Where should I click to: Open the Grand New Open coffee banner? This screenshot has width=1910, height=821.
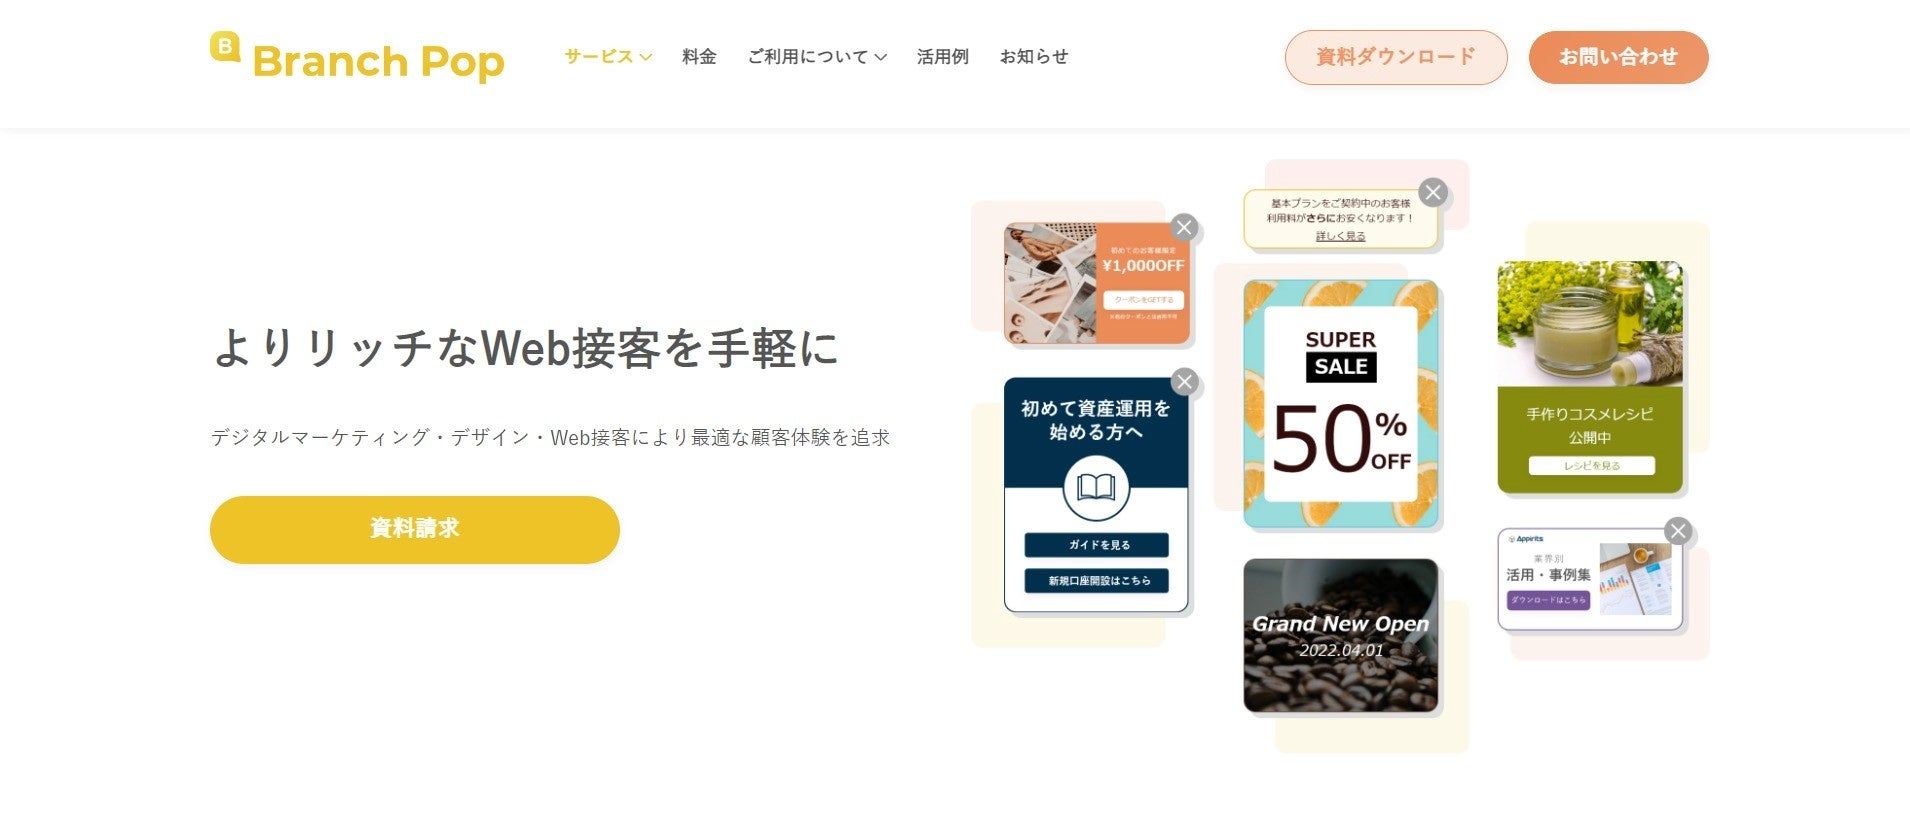1340,635
